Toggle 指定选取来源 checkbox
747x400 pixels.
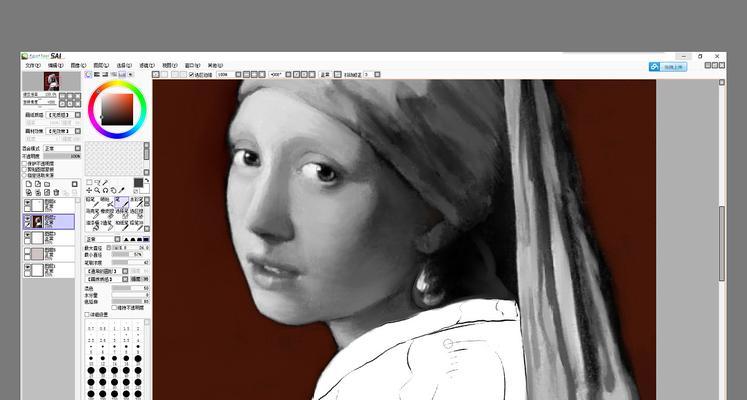pos(25,175)
